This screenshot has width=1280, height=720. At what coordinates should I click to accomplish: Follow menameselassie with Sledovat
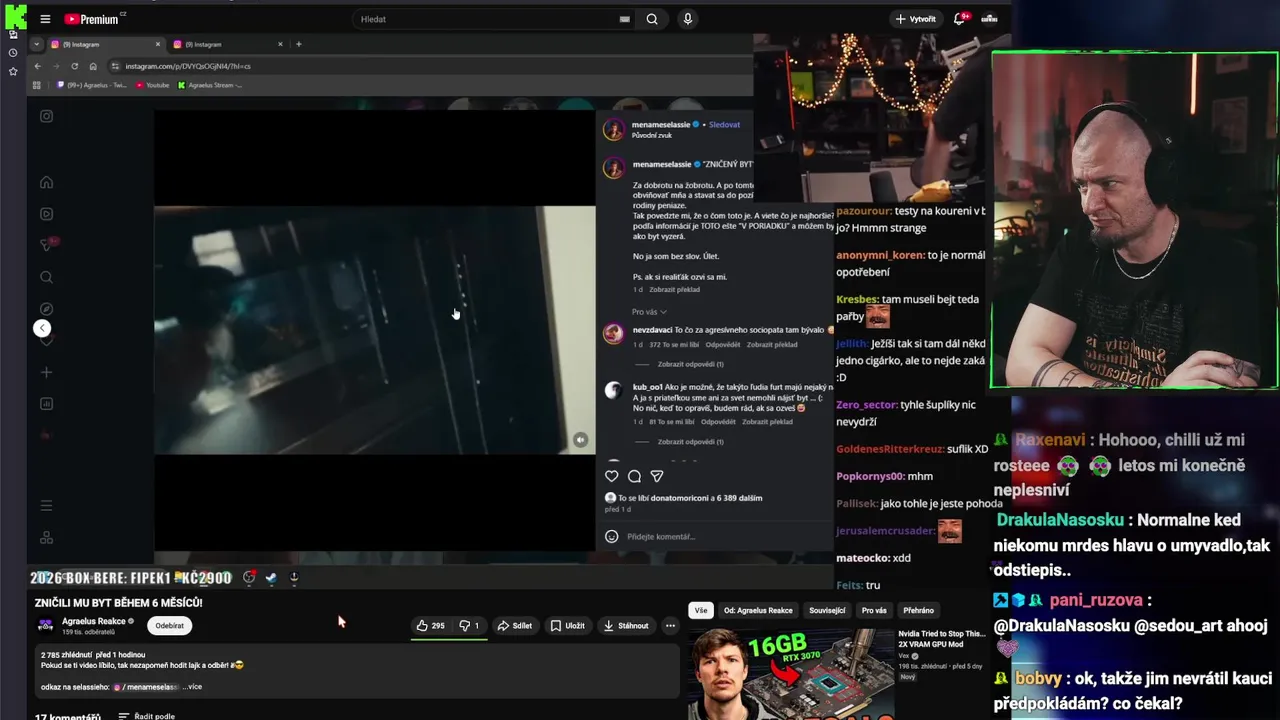724,125
